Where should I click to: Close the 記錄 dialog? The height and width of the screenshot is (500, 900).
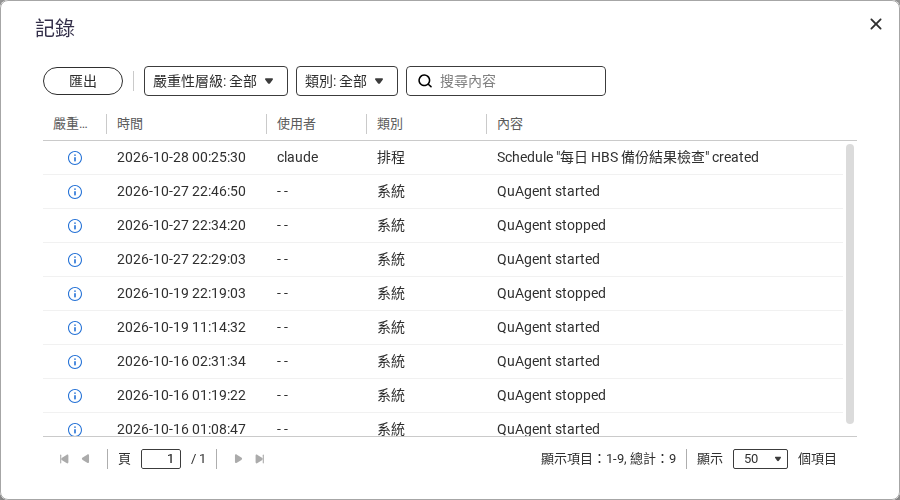pyautogui.click(x=875, y=24)
